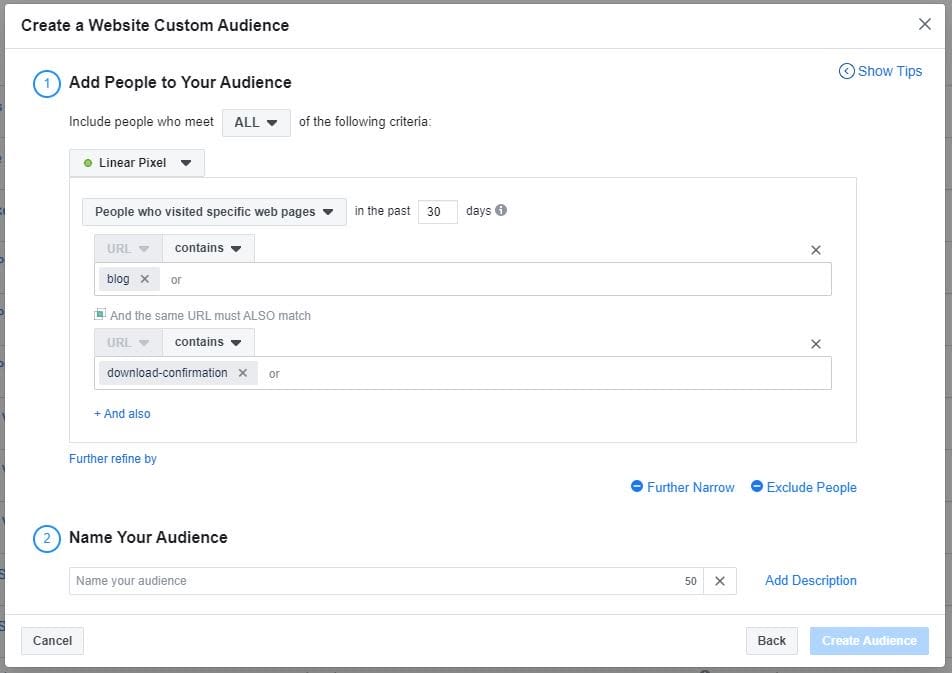Remove the blog URL rule with X
Image resolution: width=952 pixels, height=673 pixels.
tap(816, 250)
